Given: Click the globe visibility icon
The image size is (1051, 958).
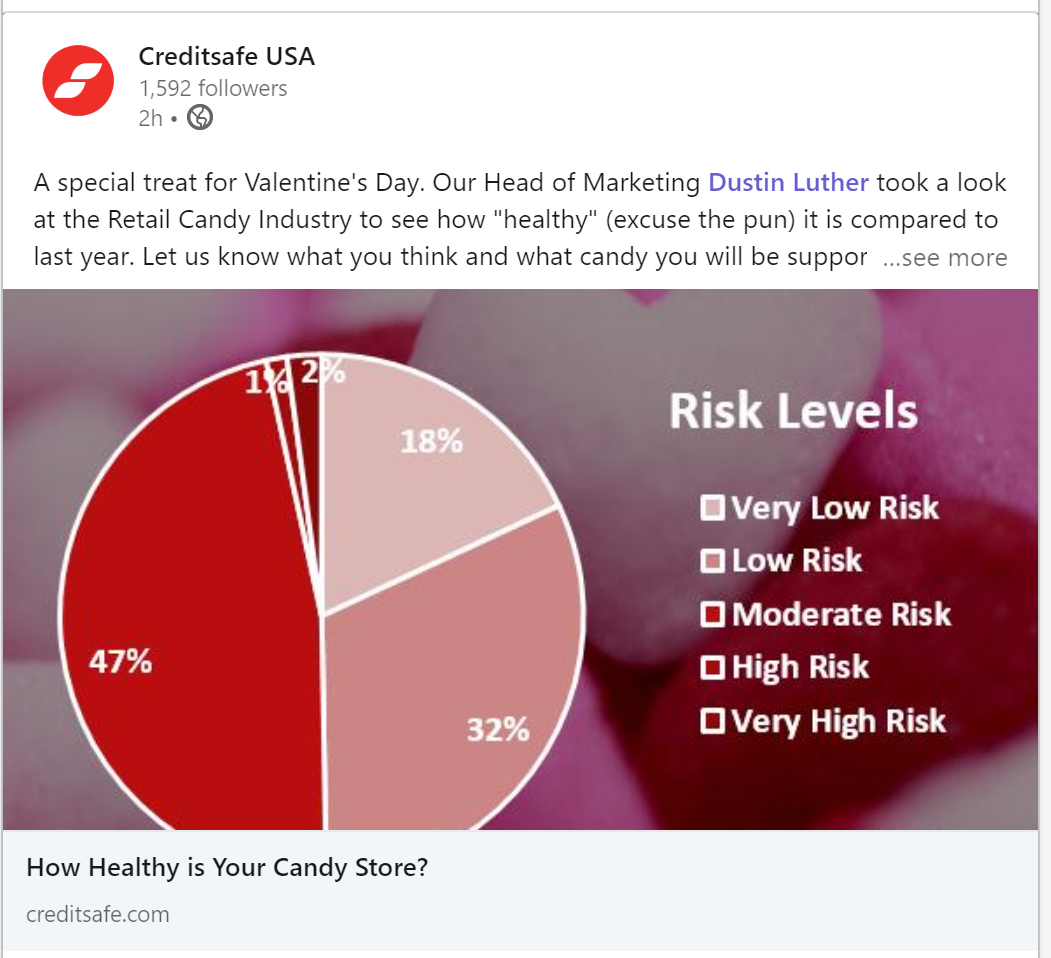Looking at the screenshot, I should (x=200, y=118).
